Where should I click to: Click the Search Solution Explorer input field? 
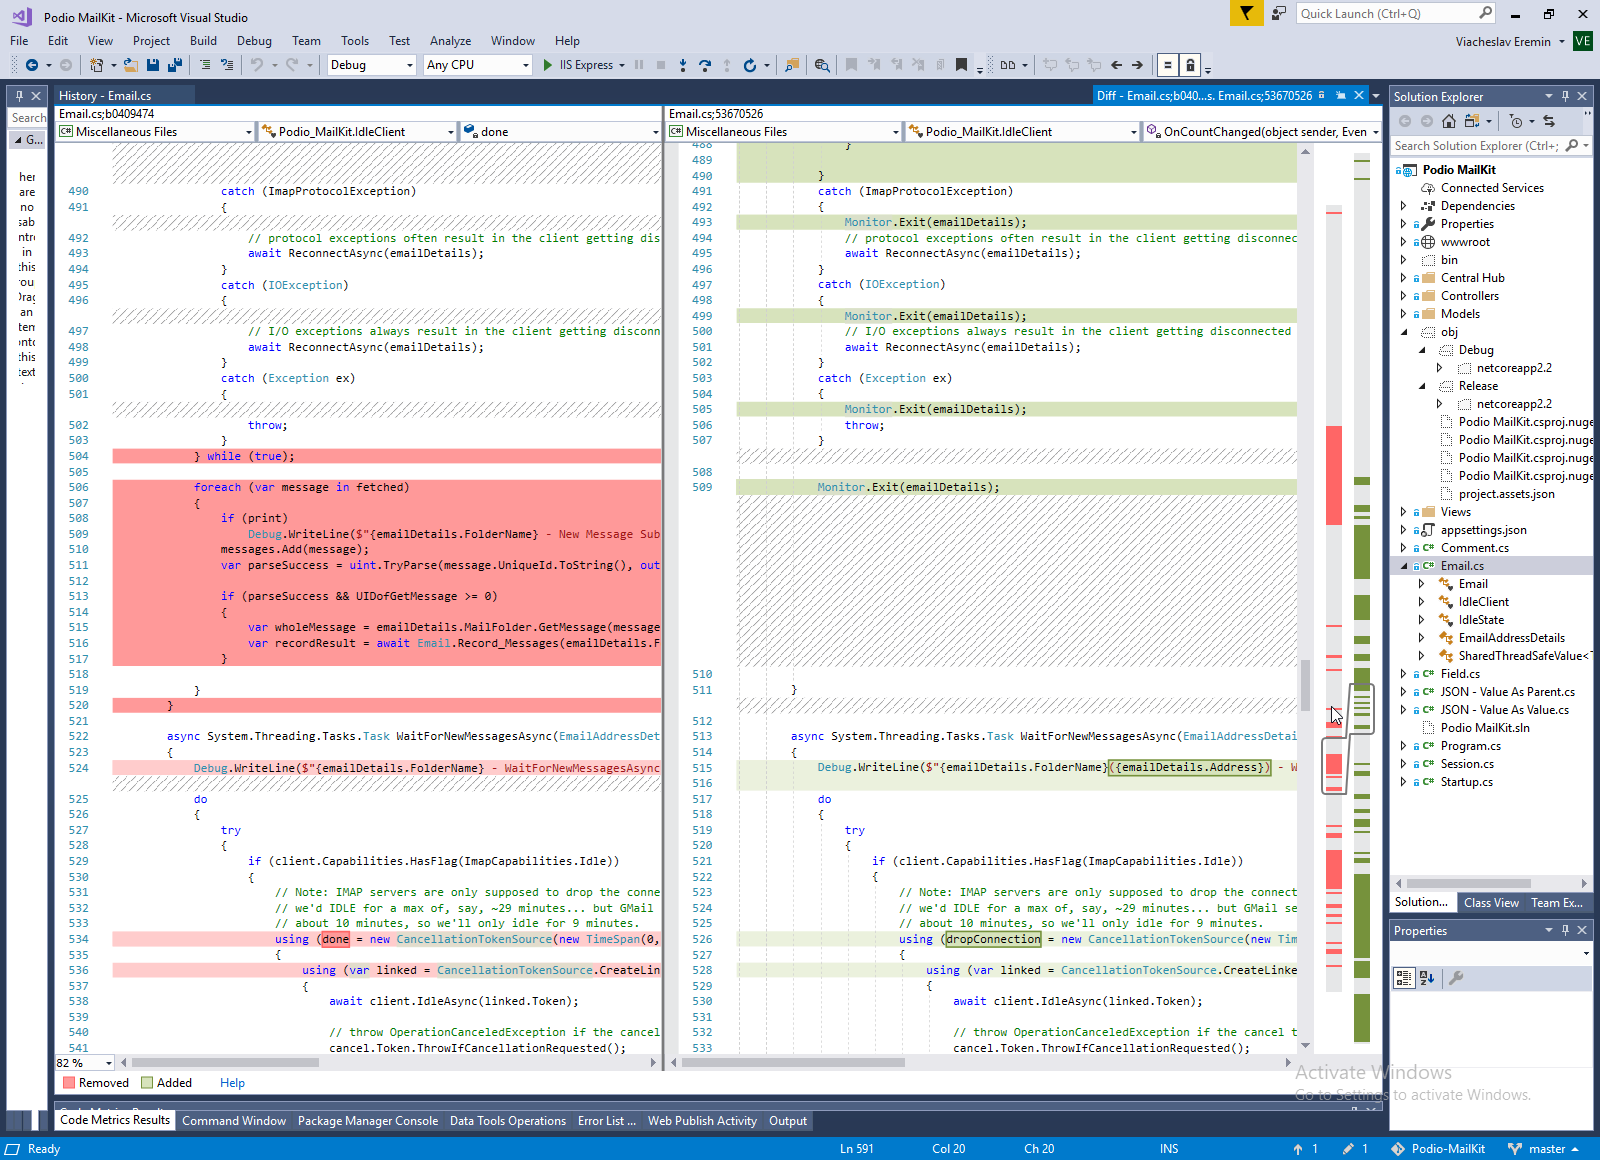point(1476,146)
